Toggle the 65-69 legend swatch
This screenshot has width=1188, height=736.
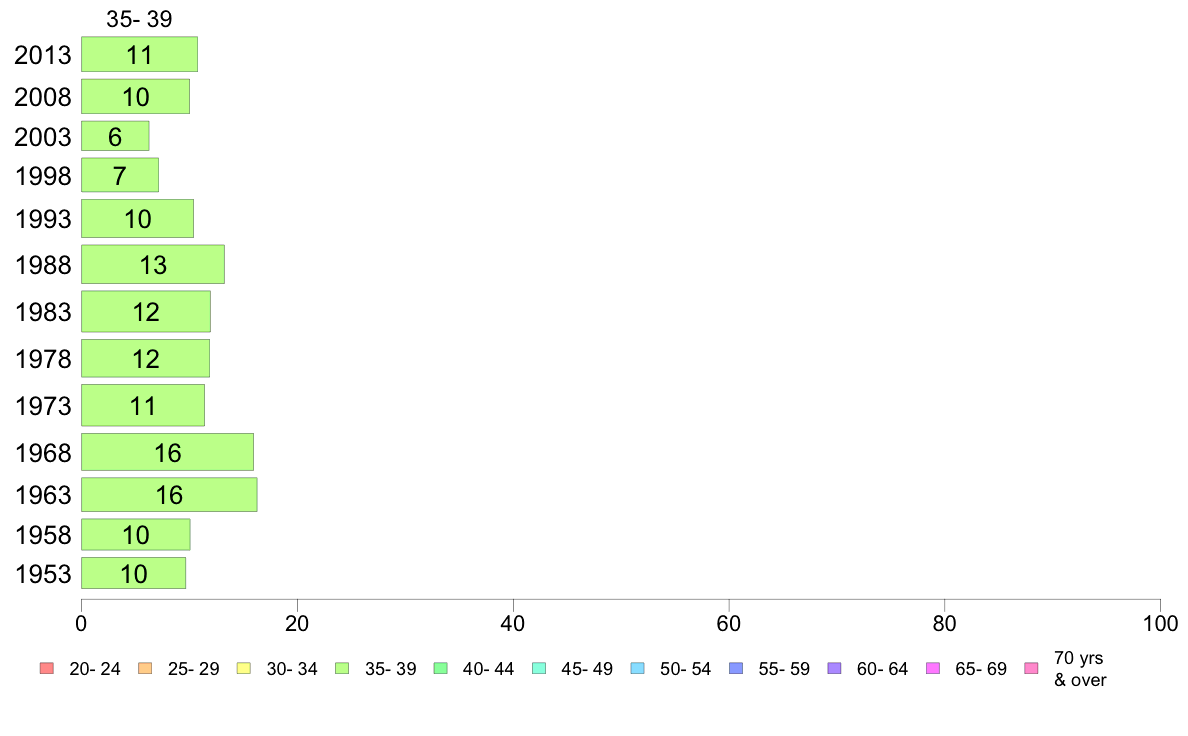[x=933, y=669]
